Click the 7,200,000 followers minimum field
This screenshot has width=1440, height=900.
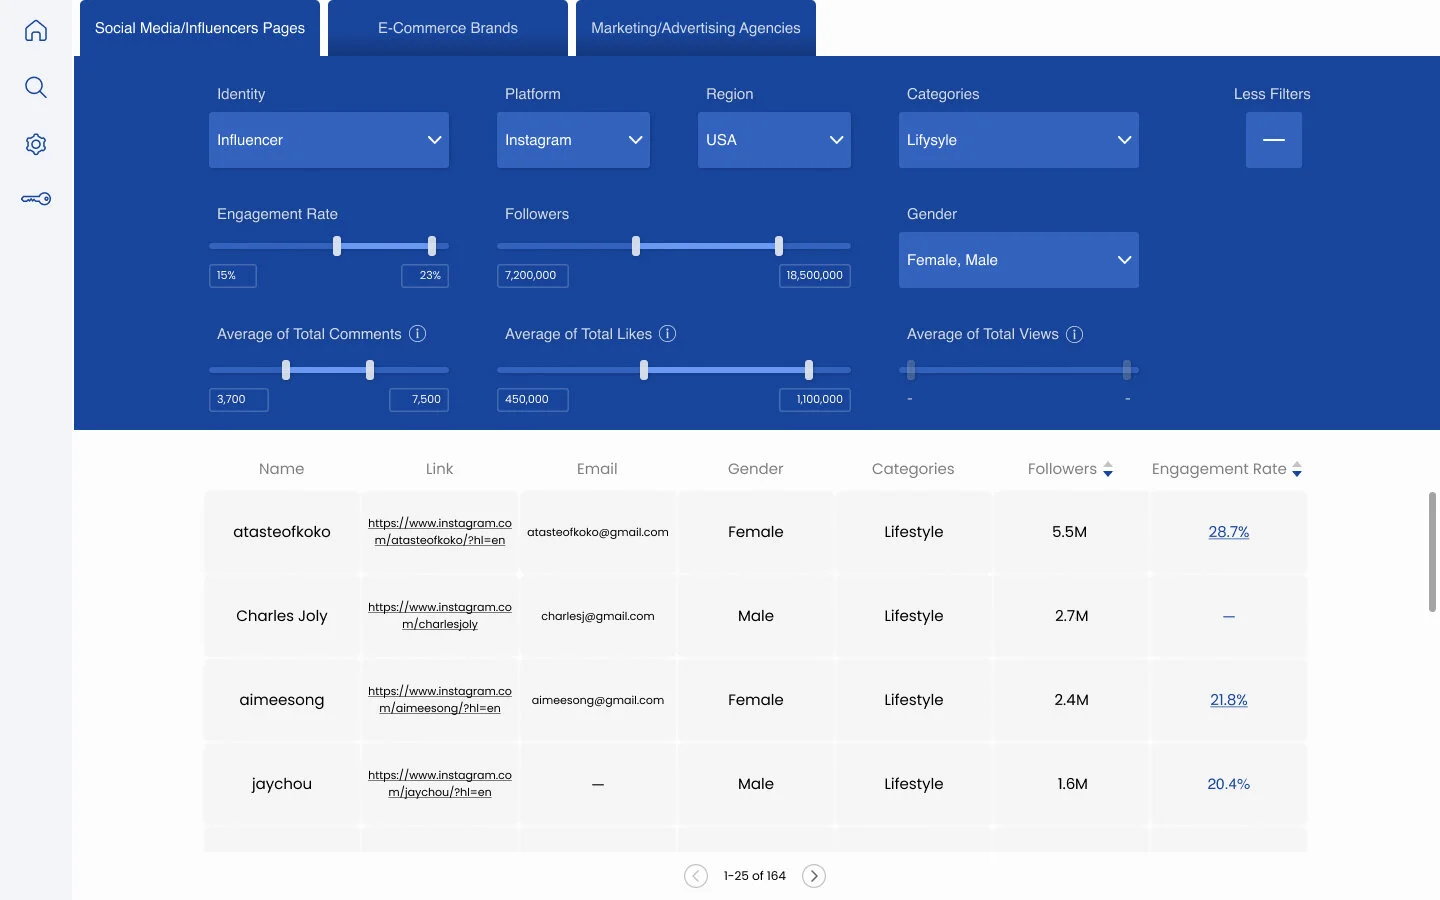(x=533, y=275)
